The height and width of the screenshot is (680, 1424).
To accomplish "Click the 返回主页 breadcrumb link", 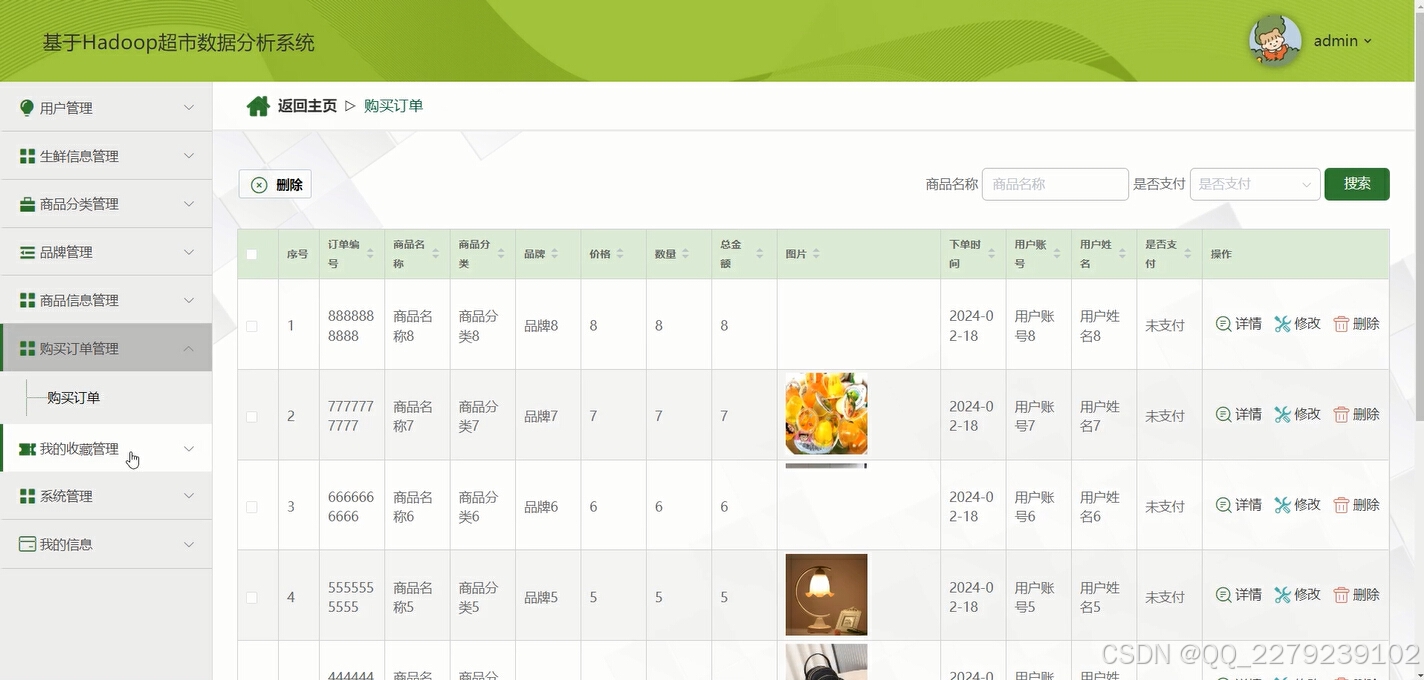I will pos(307,106).
